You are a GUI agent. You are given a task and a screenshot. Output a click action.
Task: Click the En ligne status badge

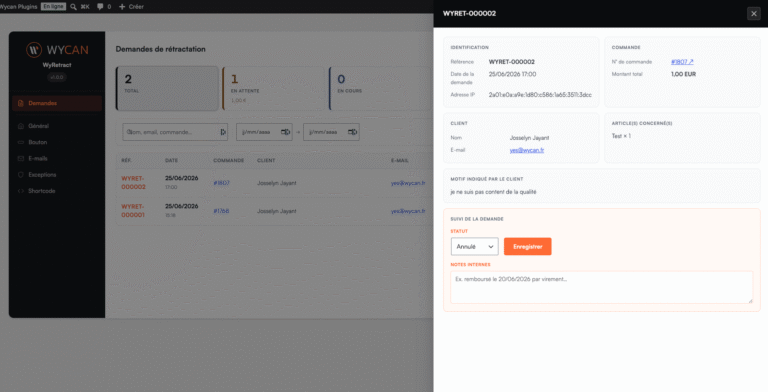(x=53, y=6)
